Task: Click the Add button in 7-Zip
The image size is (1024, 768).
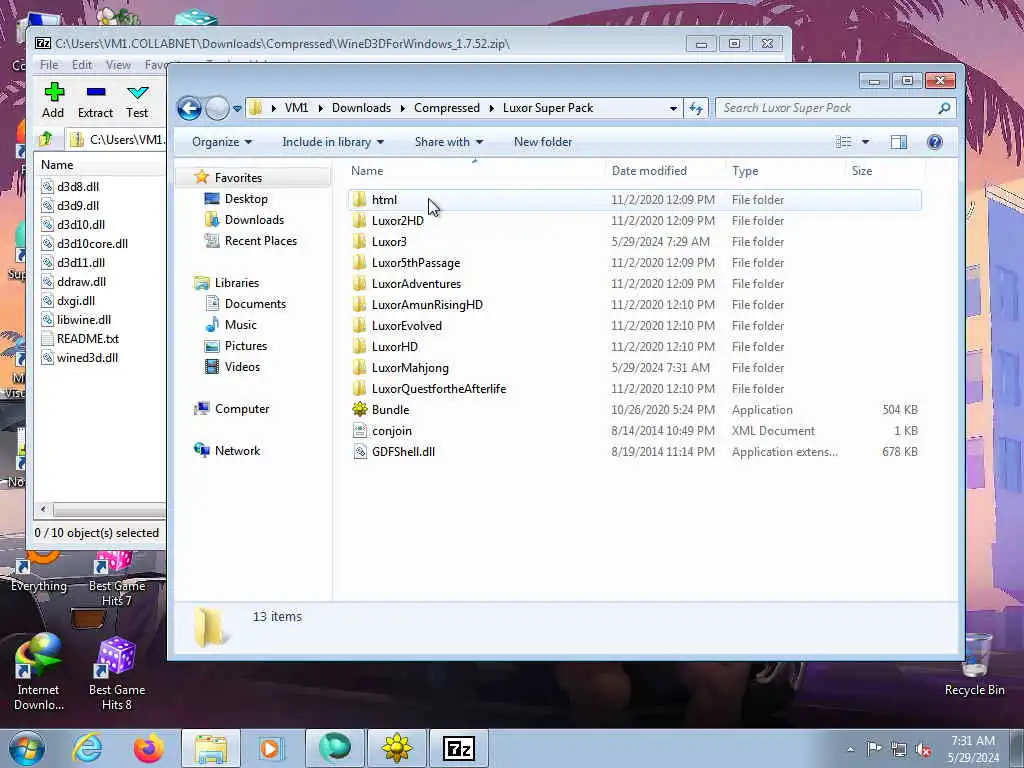Action: (x=53, y=101)
